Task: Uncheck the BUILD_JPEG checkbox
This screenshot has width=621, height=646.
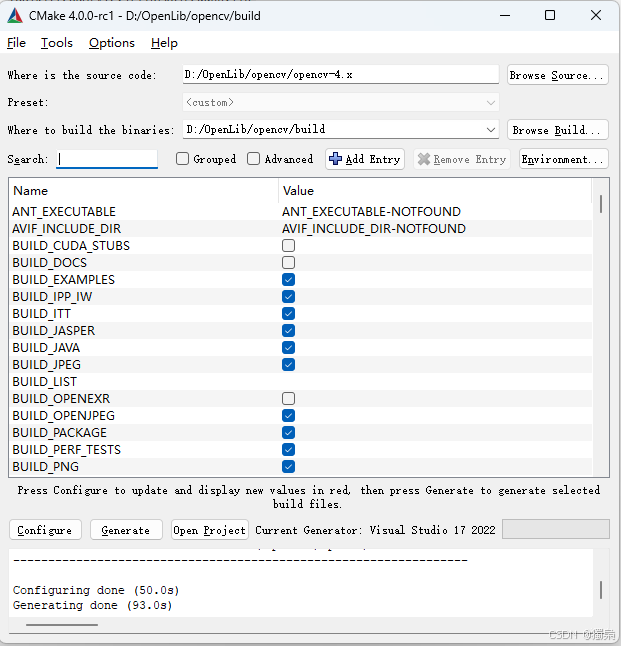Action: click(x=288, y=365)
